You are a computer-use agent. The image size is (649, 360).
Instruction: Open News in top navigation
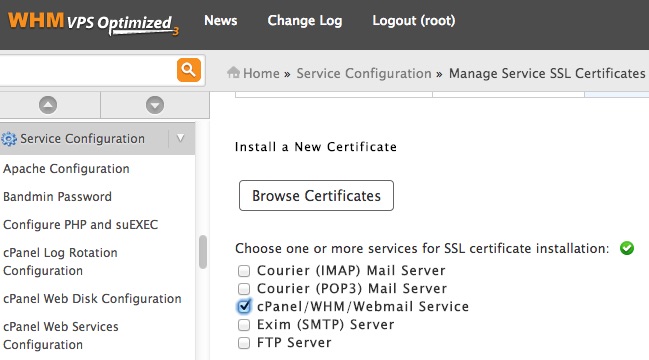click(221, 20)
